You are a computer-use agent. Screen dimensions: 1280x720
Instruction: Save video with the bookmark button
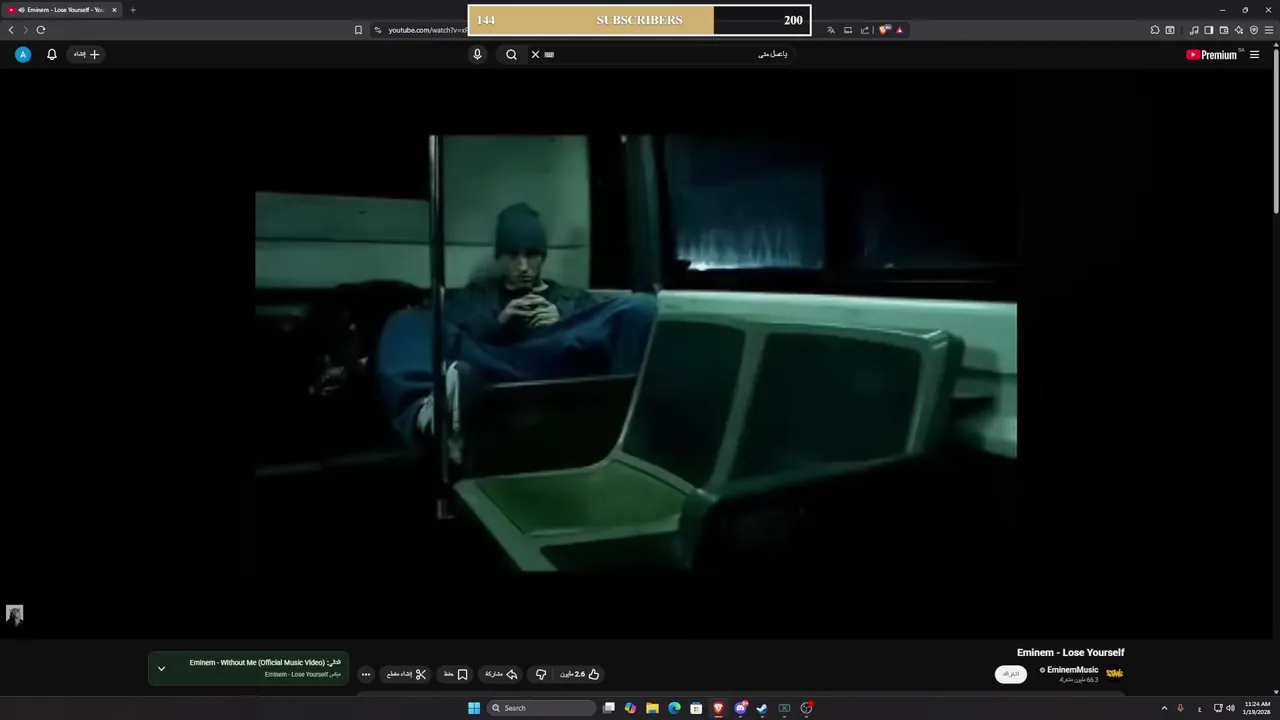456,674
